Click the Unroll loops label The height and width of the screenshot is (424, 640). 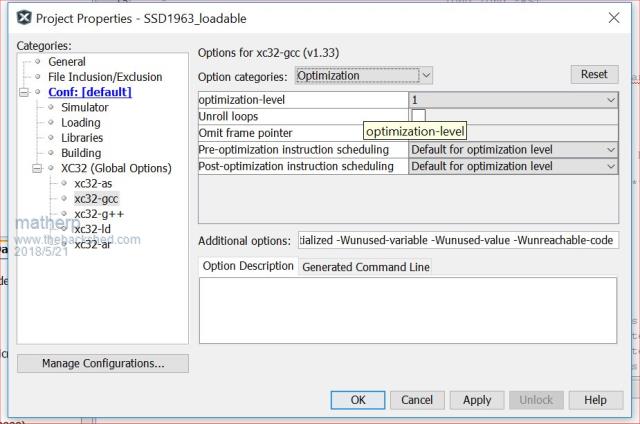228,117
